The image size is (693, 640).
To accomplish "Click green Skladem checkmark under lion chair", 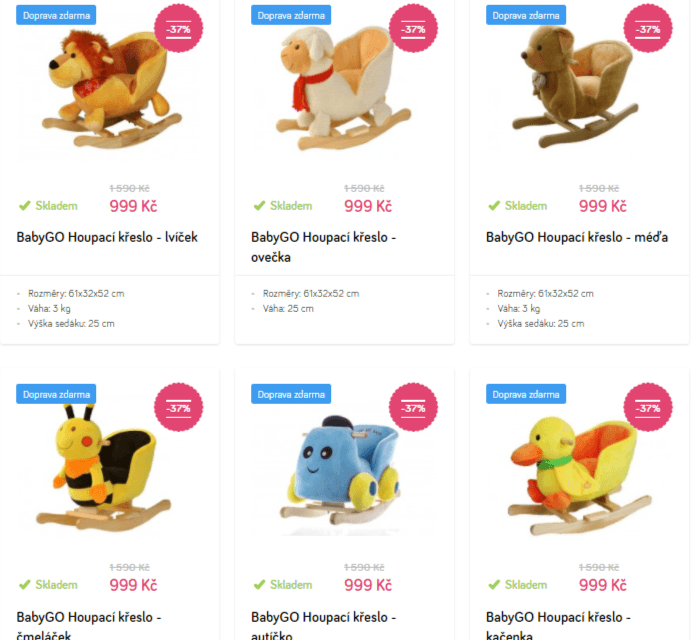I will 25,206.
